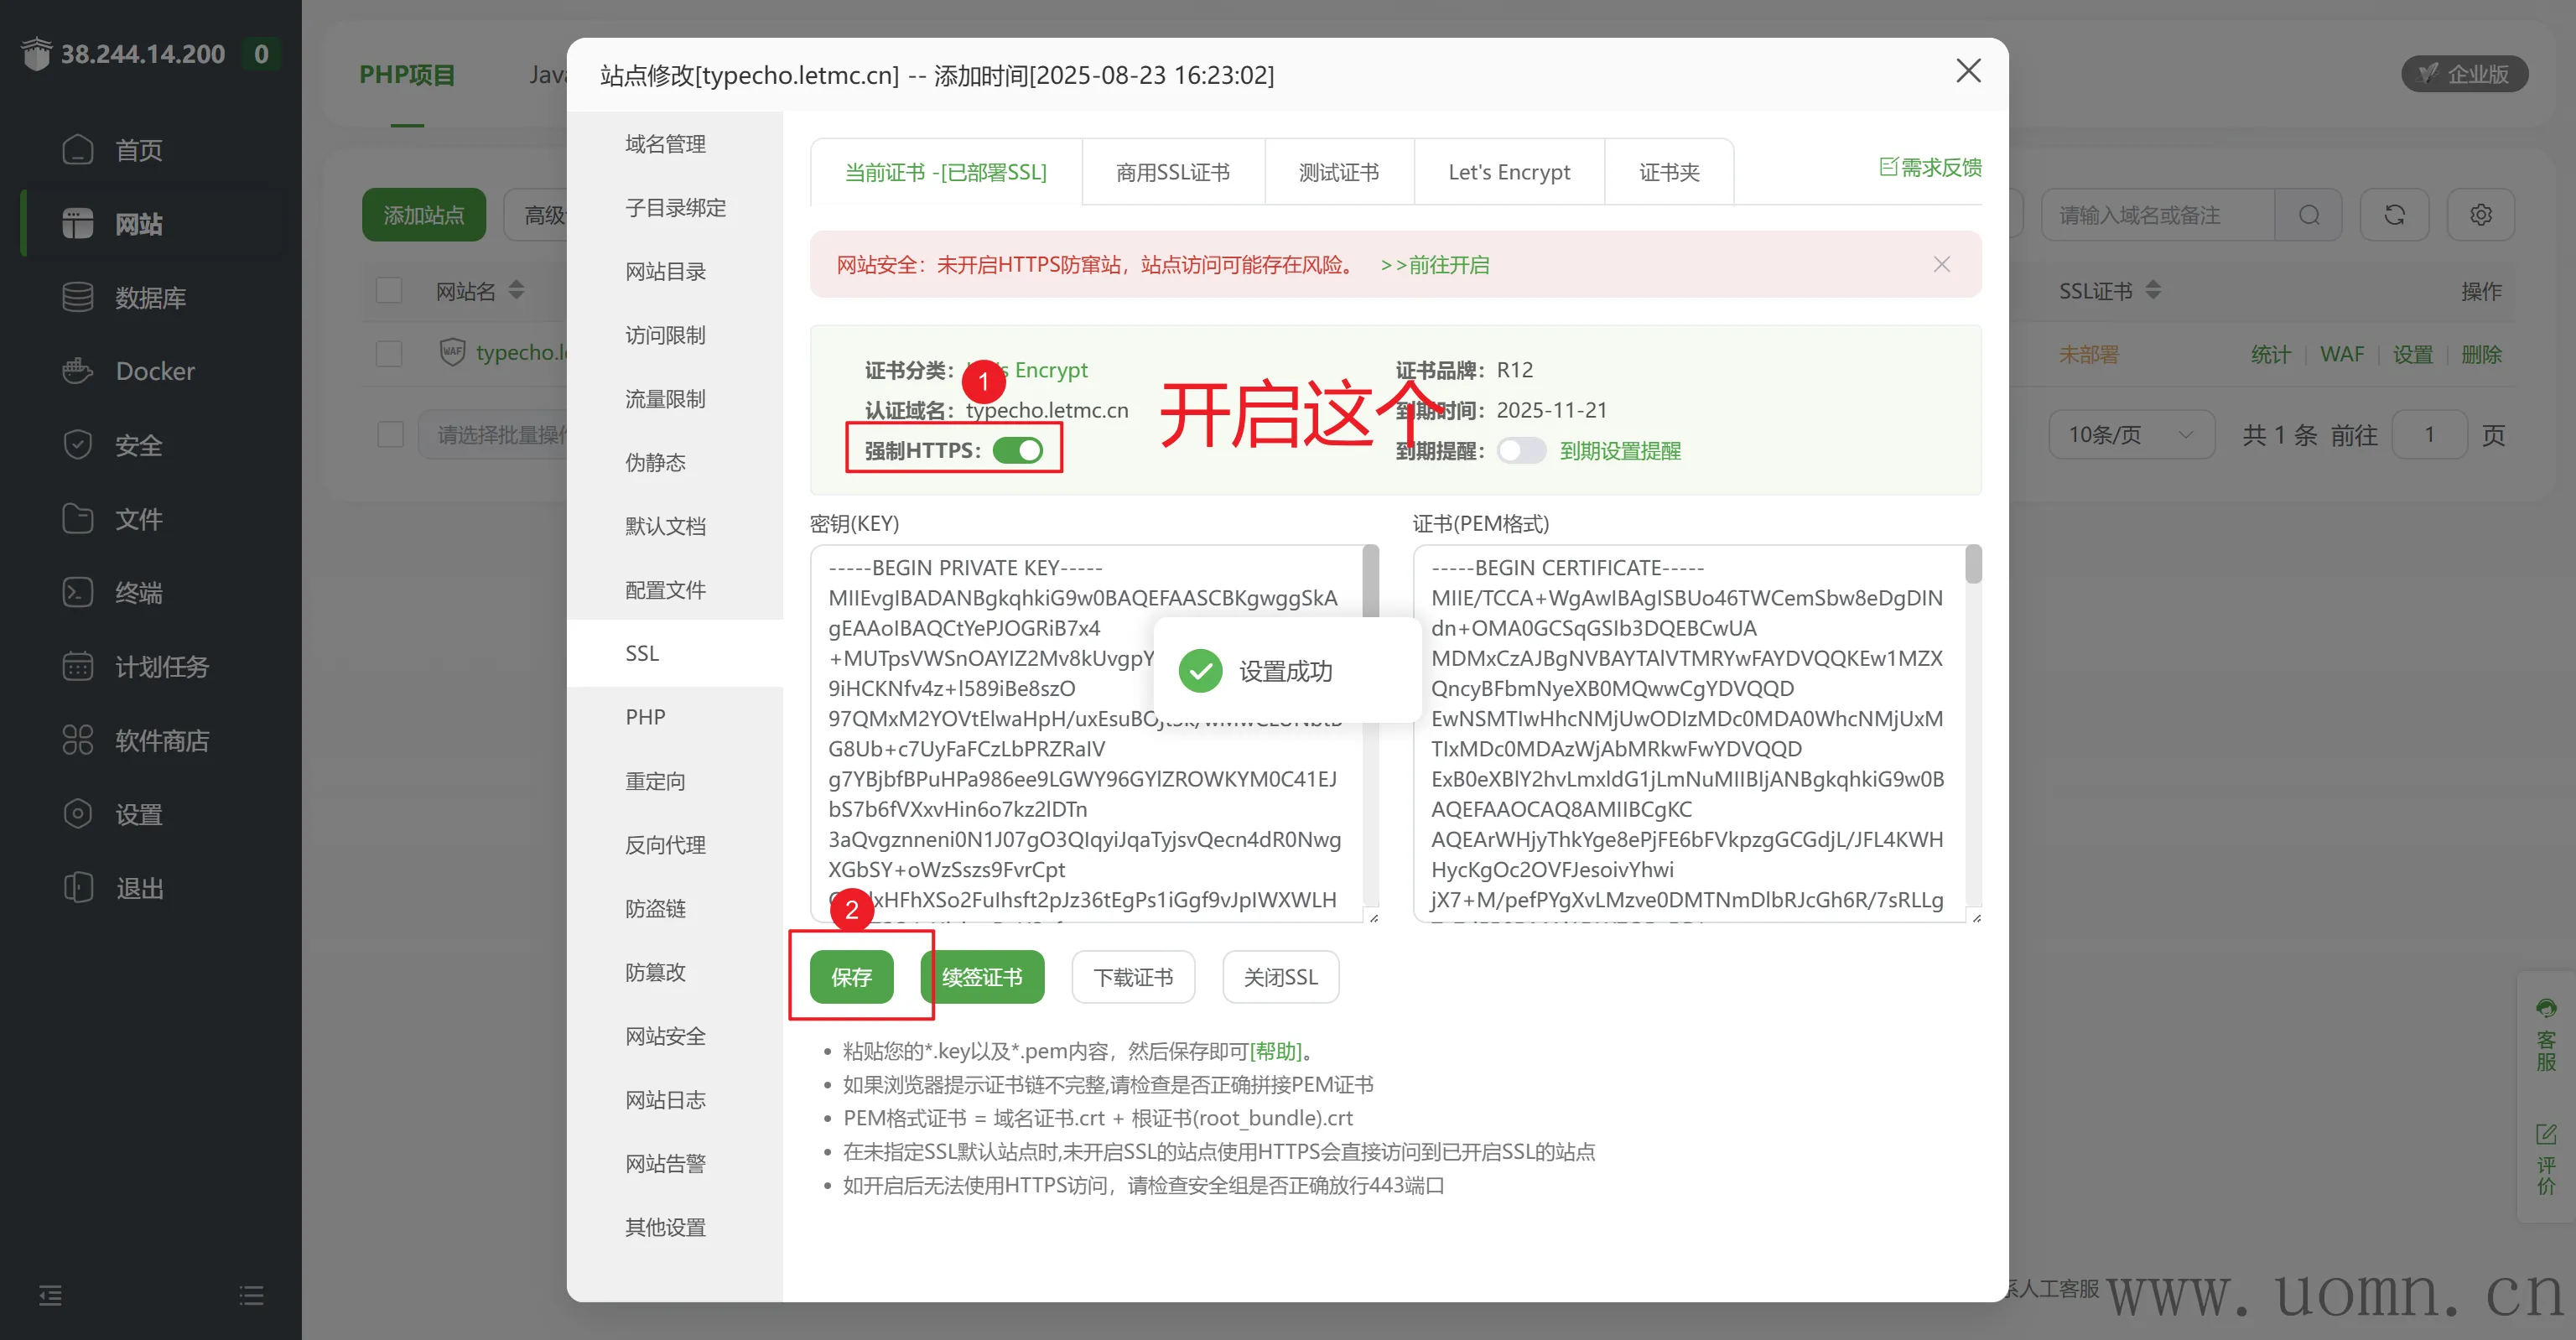Toggle the force HTTPS switch

coord(1017,451)
